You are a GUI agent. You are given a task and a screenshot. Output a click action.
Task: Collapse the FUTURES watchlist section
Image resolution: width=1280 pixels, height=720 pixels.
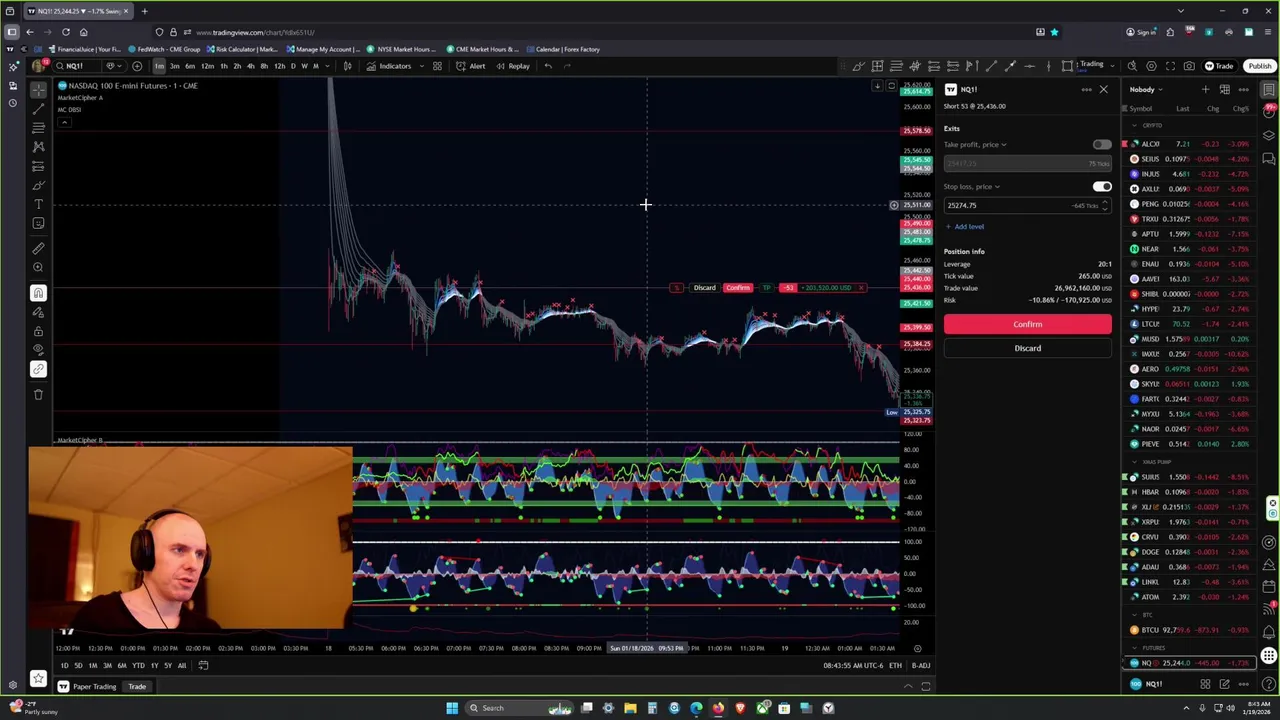tap(1135, 648)
